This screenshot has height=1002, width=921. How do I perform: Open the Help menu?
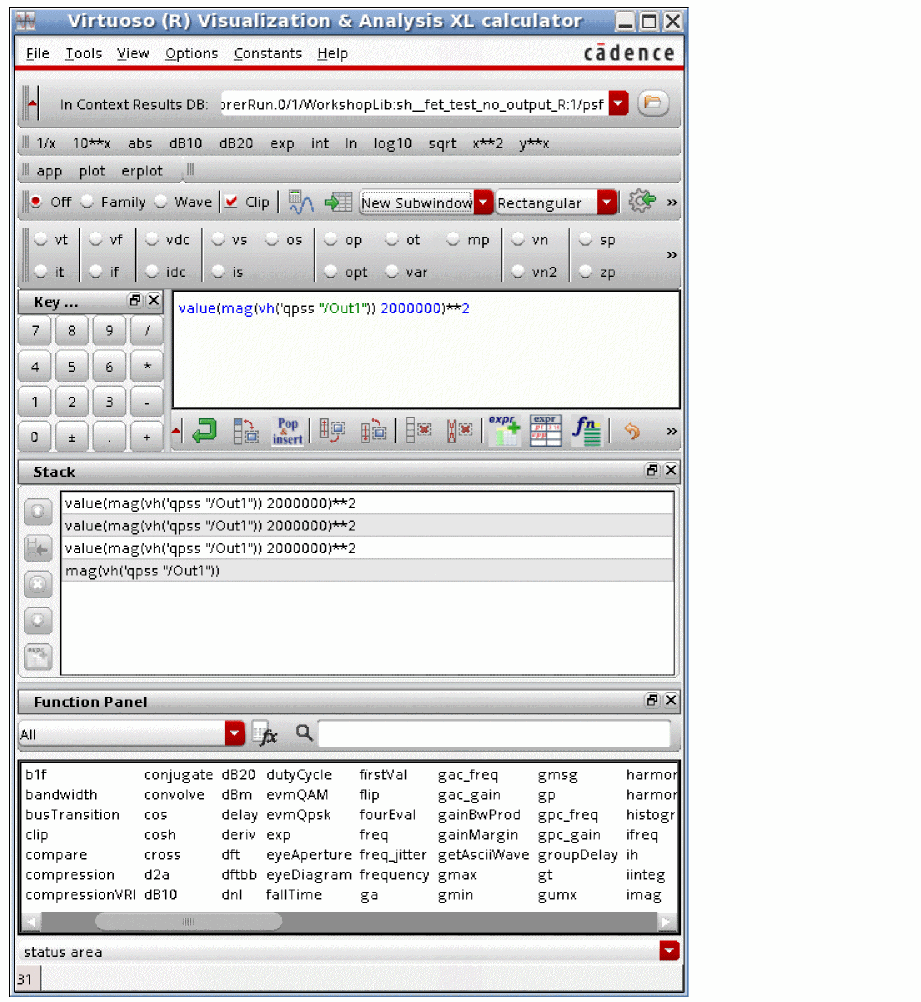(x=332, y=54)
